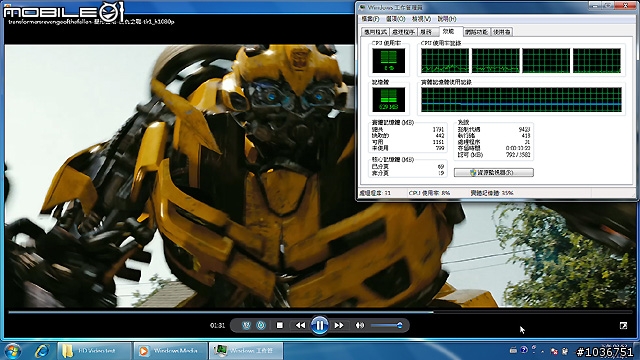Switch to the 應用程式 tab

[376, 32]
